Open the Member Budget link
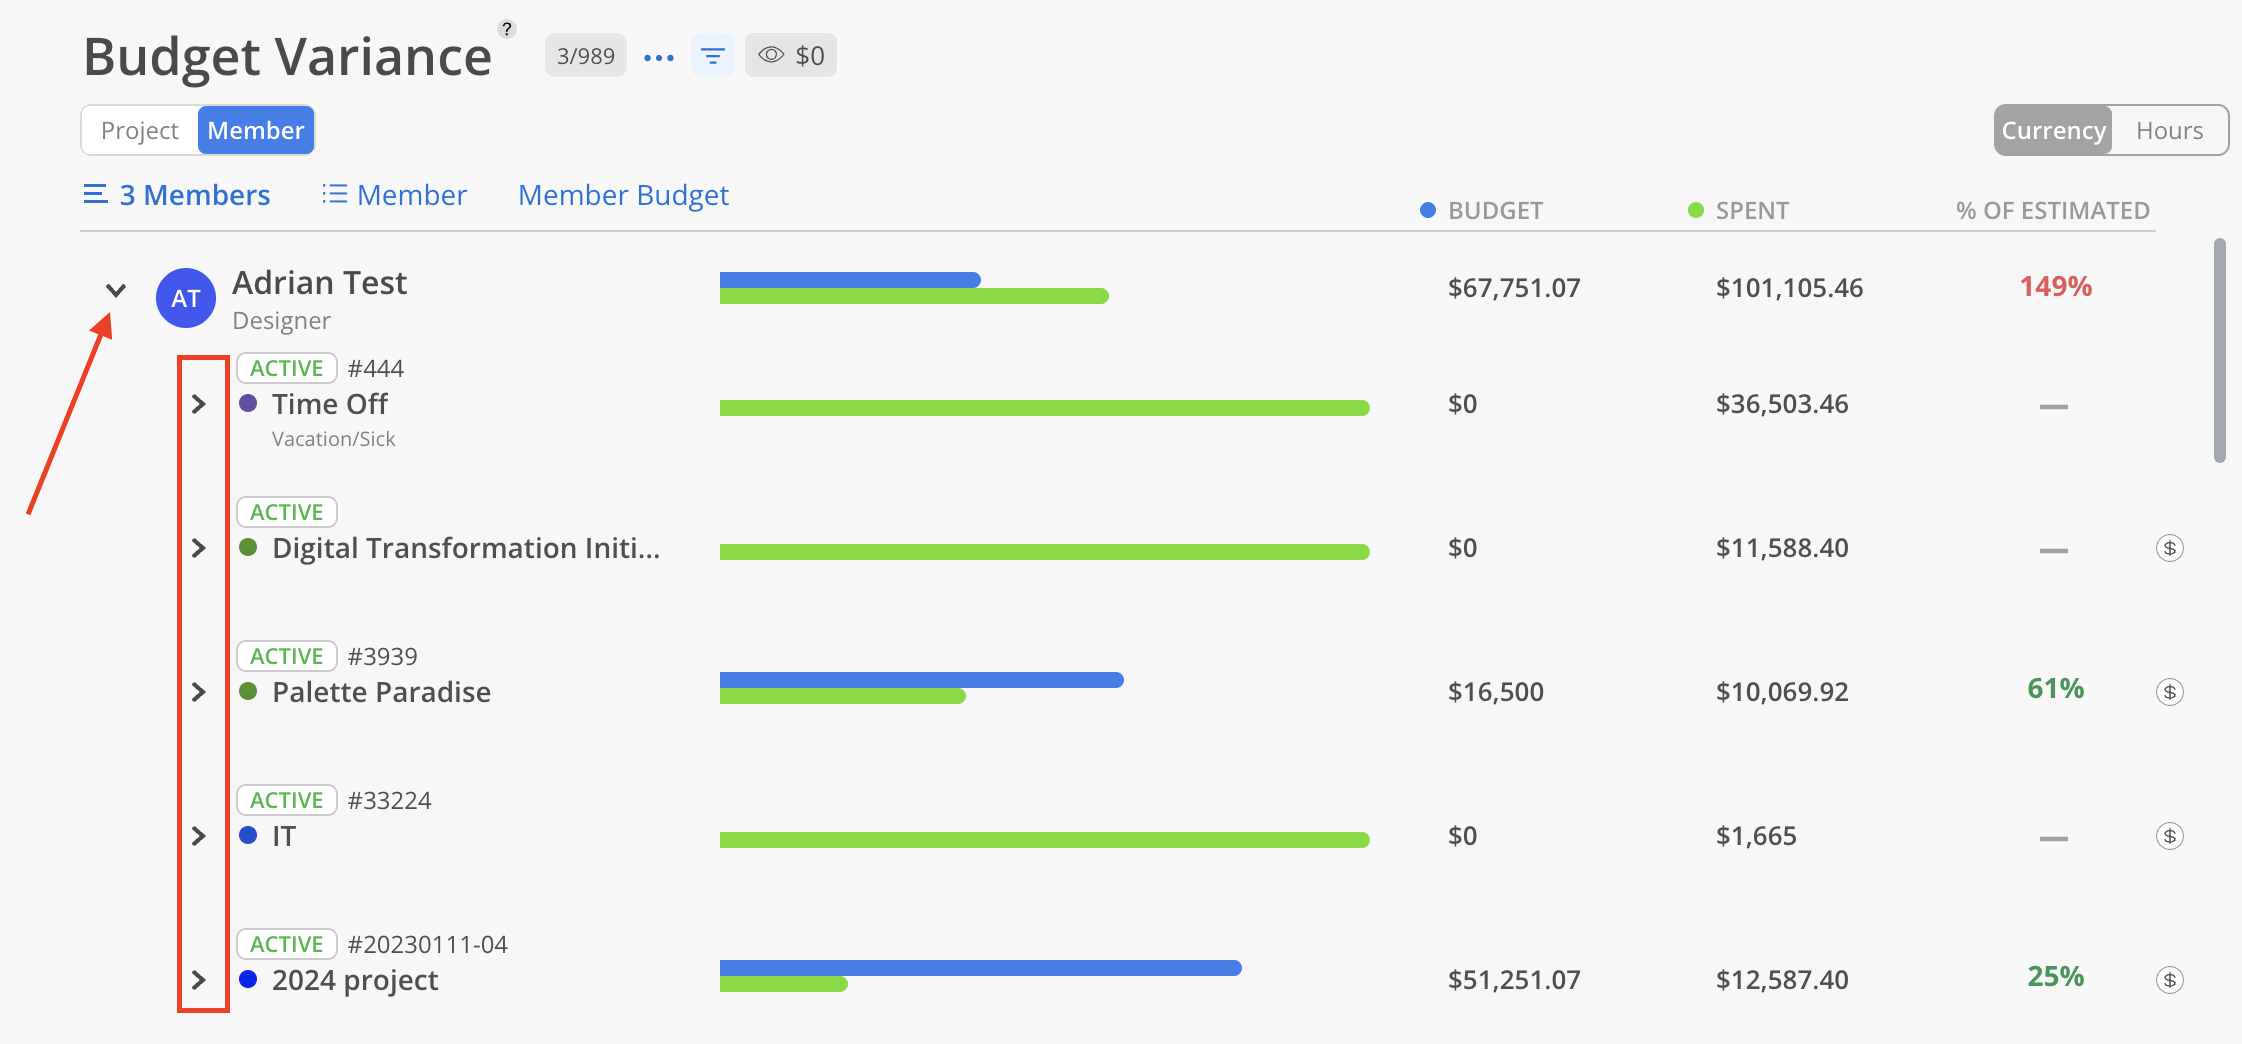The width and height of the screenshot is (2242, 1044). (x=623, y=195)
